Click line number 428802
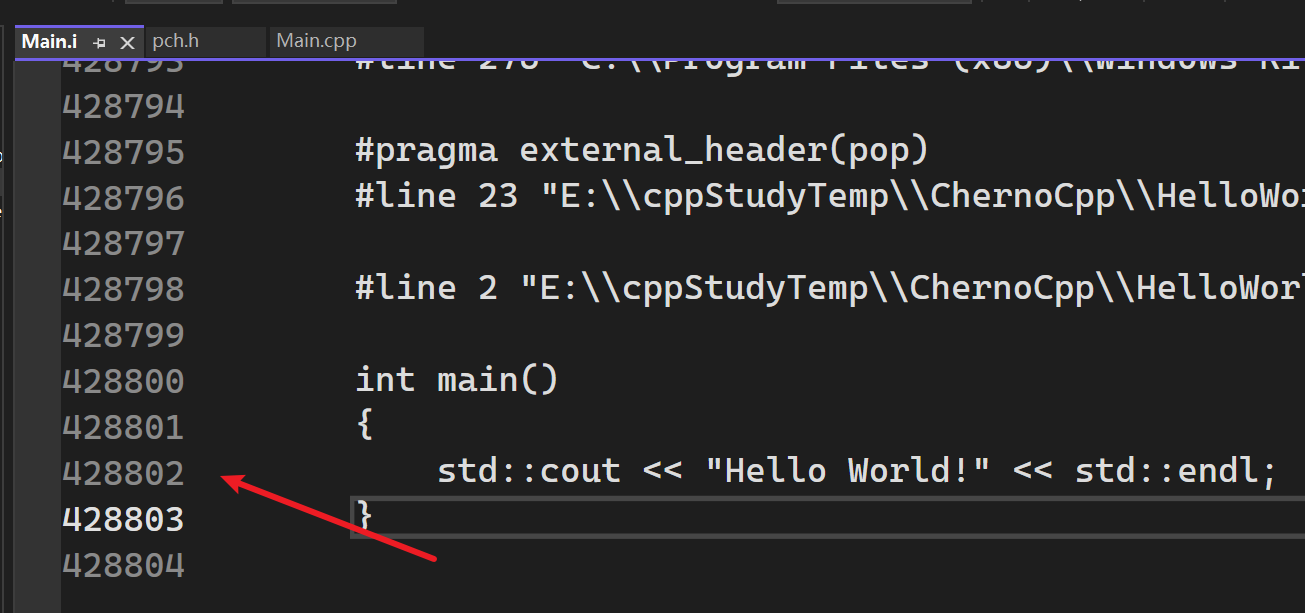Image resolution: width=1305 pixels, height=613 pixels. (x=123, y=473)
